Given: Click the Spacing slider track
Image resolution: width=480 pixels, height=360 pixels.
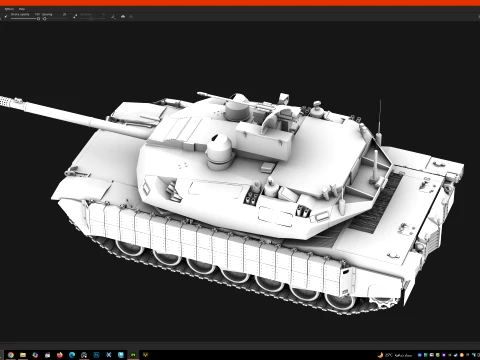Looking at the screenshot, I should [55, 19].
